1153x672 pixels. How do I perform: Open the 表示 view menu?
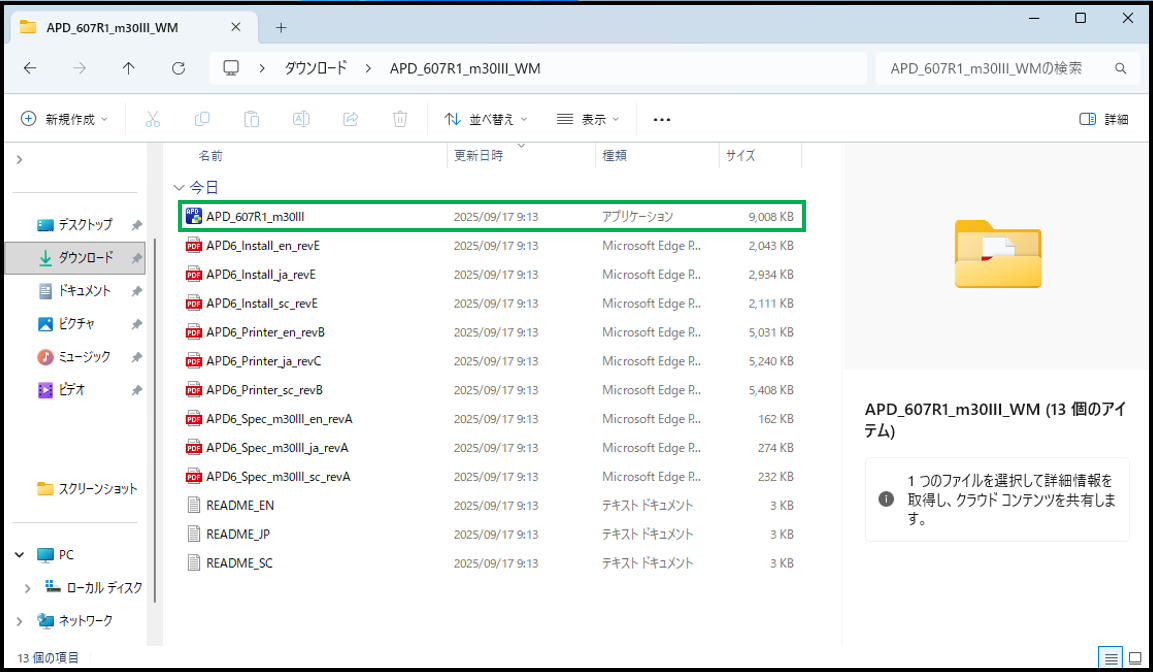(x=588, y=119)
